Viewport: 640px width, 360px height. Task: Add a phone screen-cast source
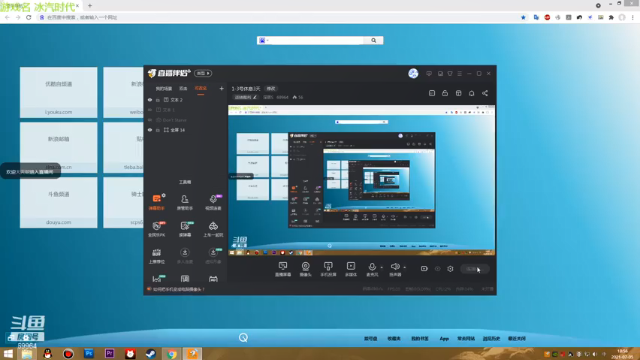point(328,269)
